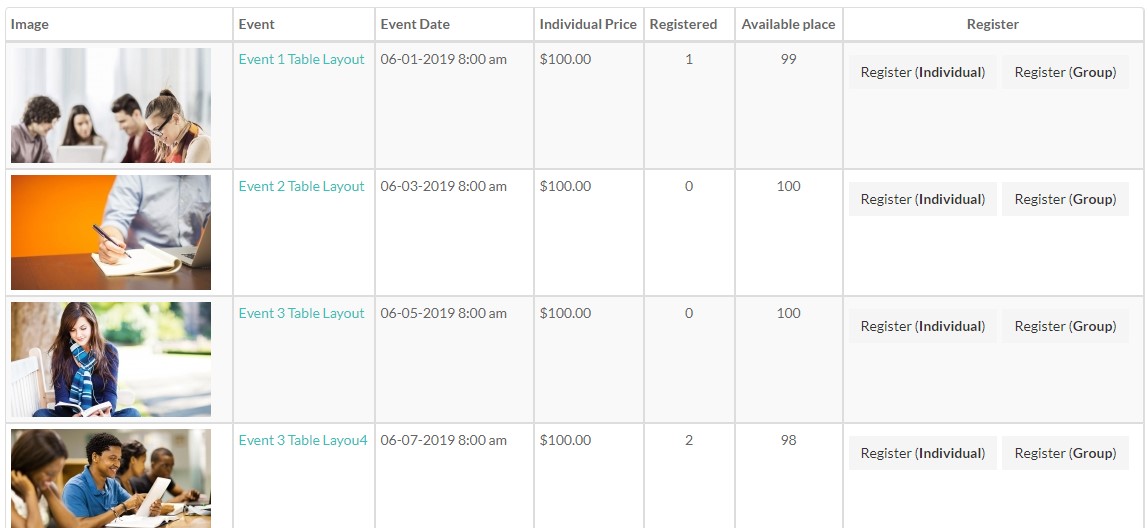Screen dimensions: 1148x528
Task: Open the Event 2 Table Layout link
Action: (301, 186)
